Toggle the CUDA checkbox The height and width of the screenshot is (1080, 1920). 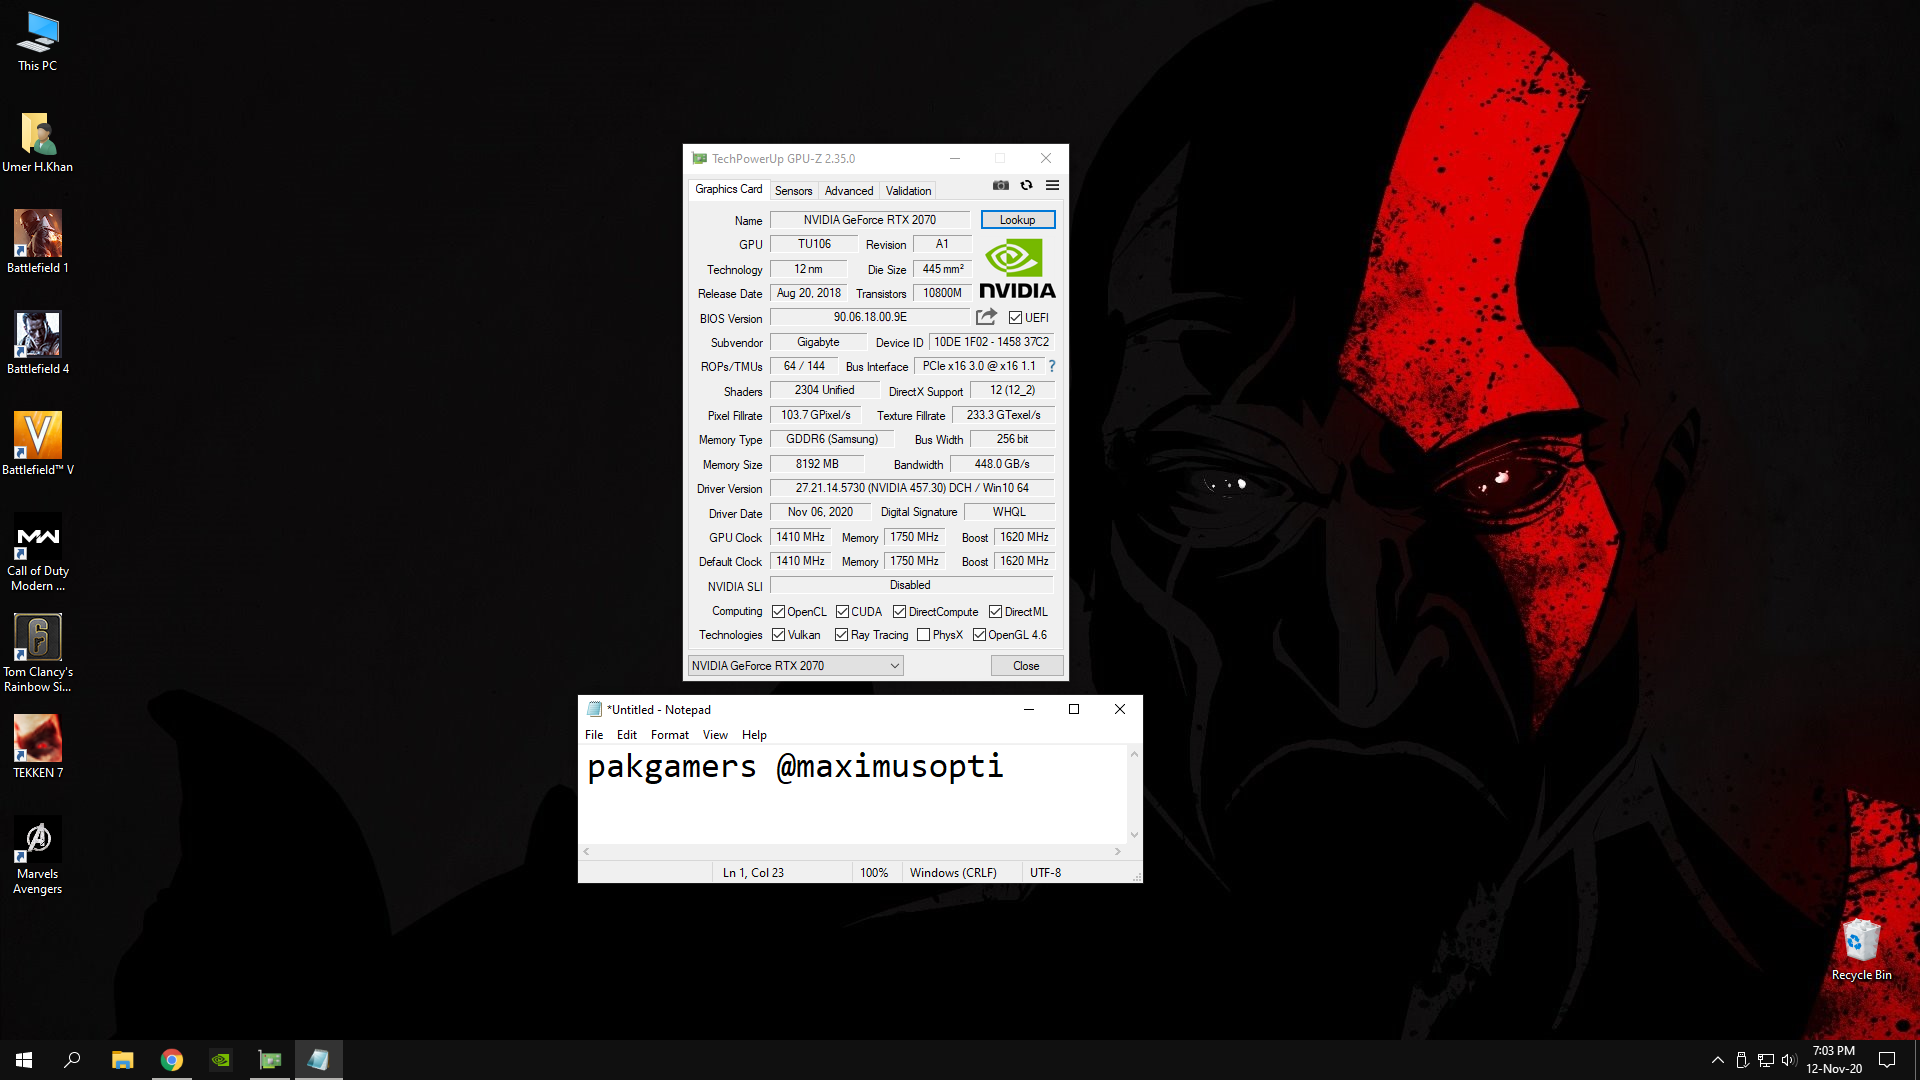(x=842, y=612)
